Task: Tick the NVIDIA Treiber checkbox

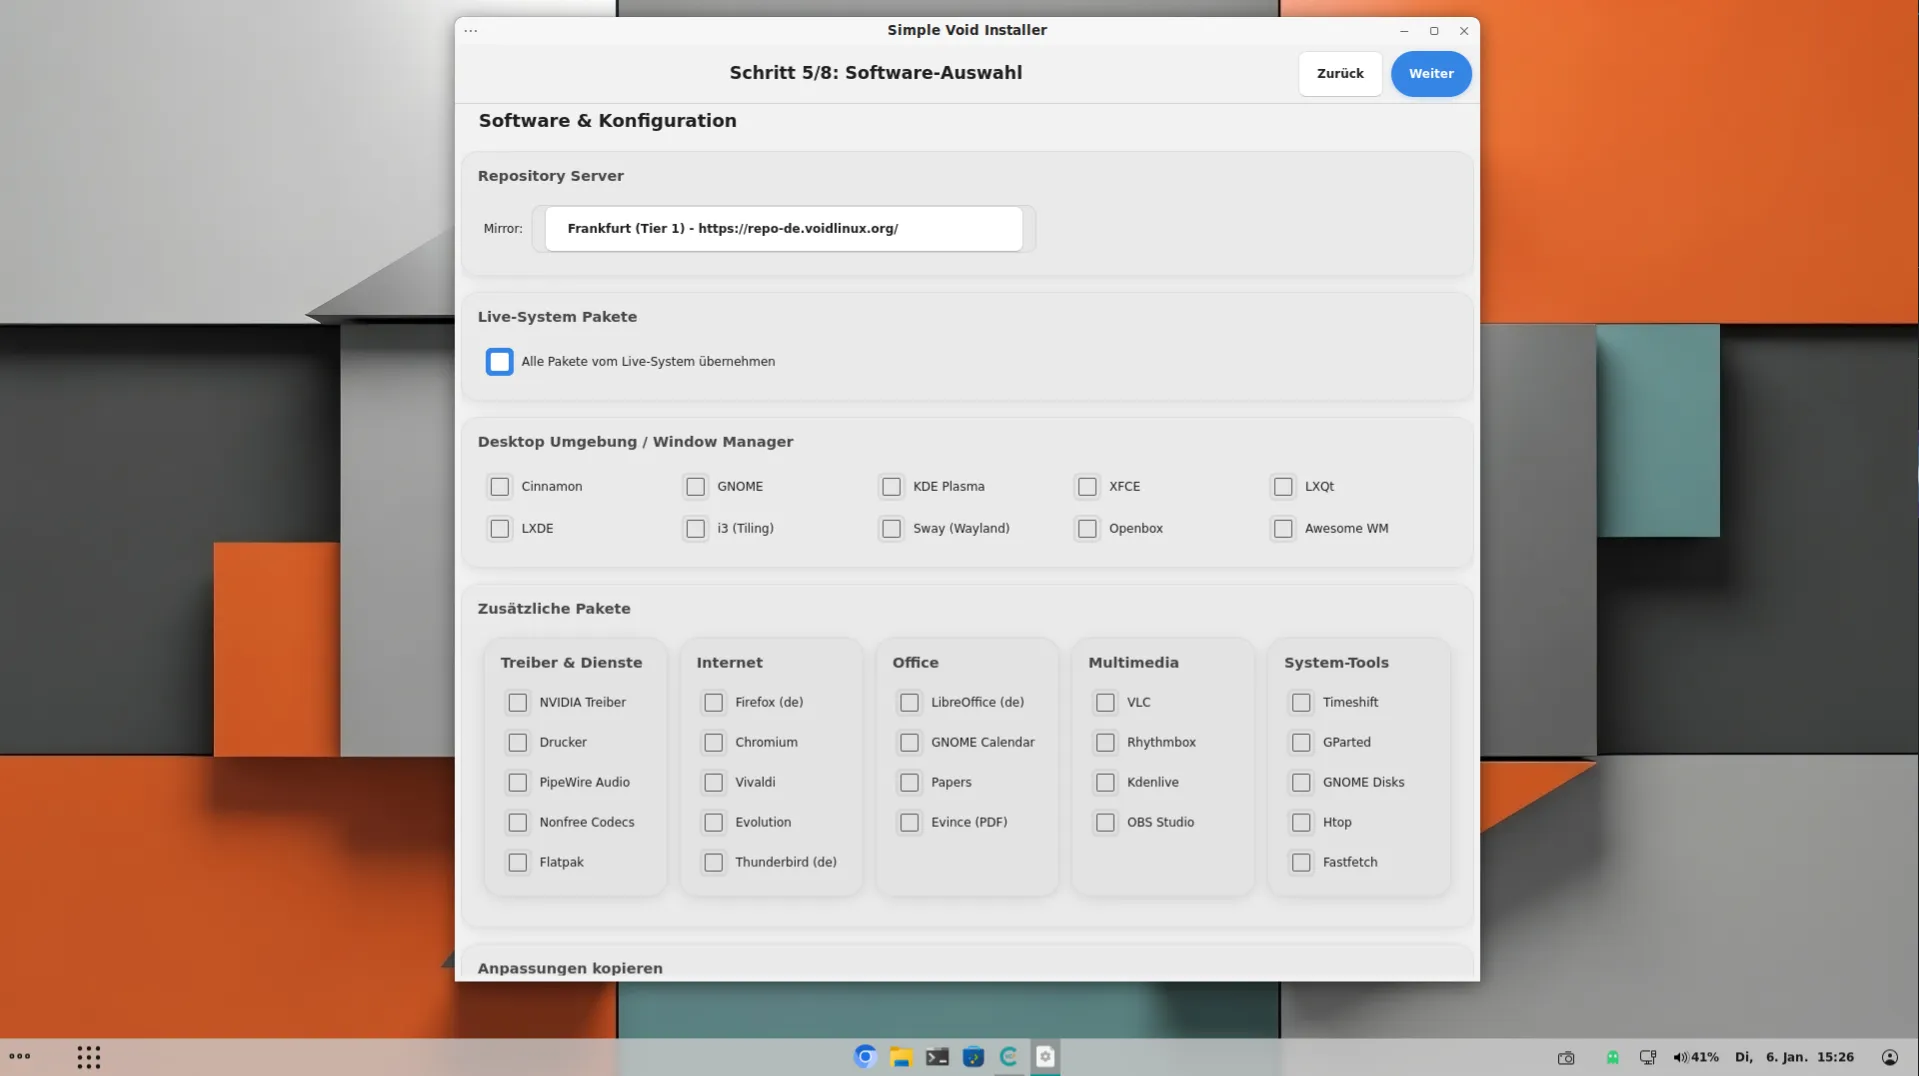Action: coord(517,703)
